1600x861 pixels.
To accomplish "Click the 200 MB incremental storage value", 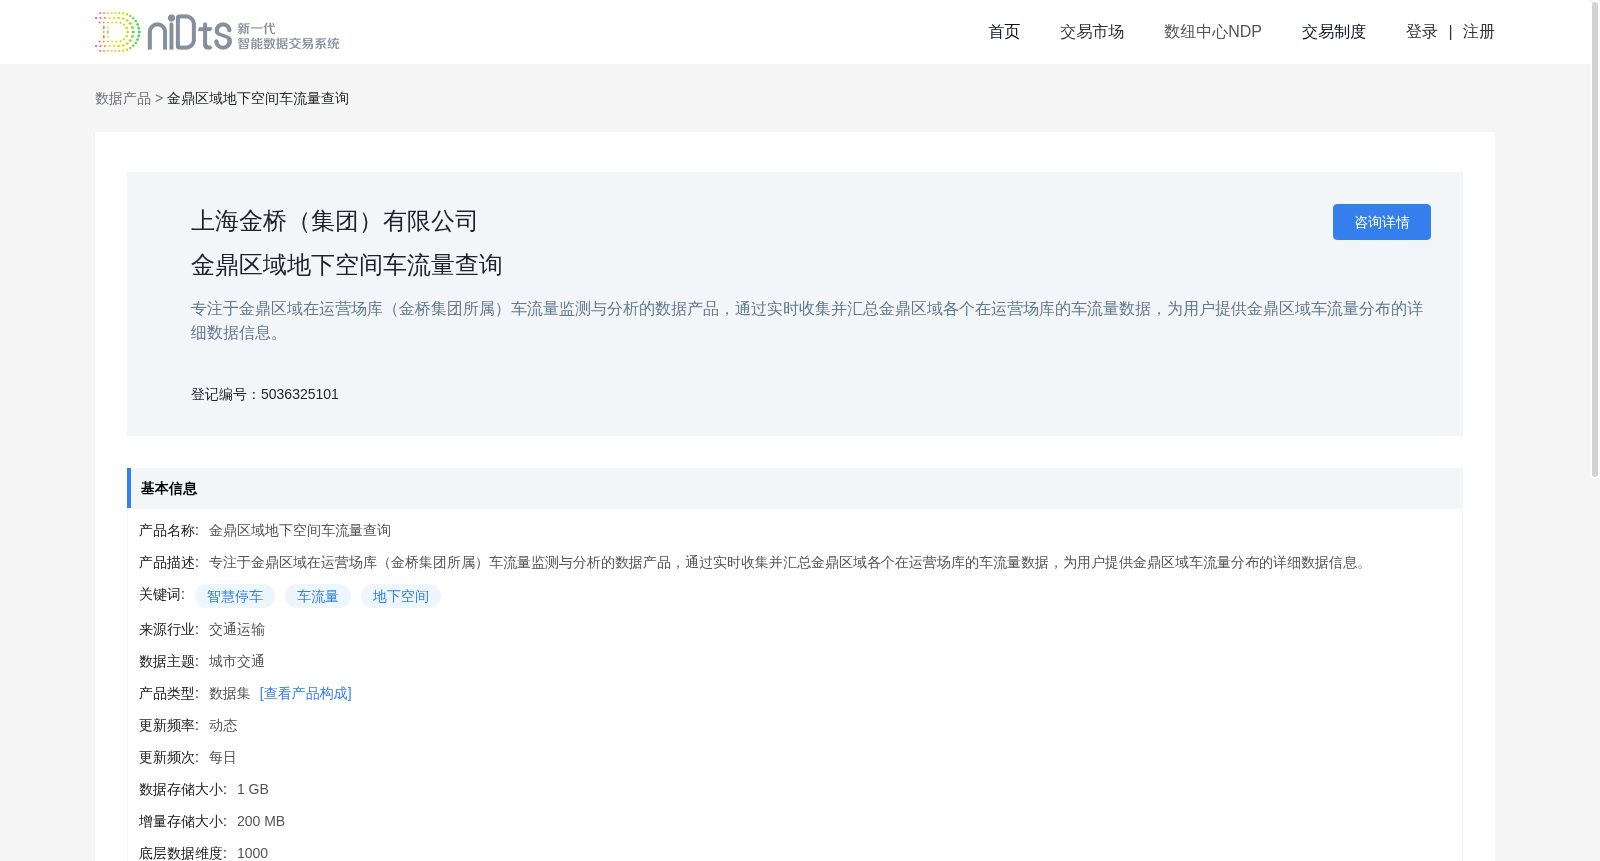I will (261, 821).
